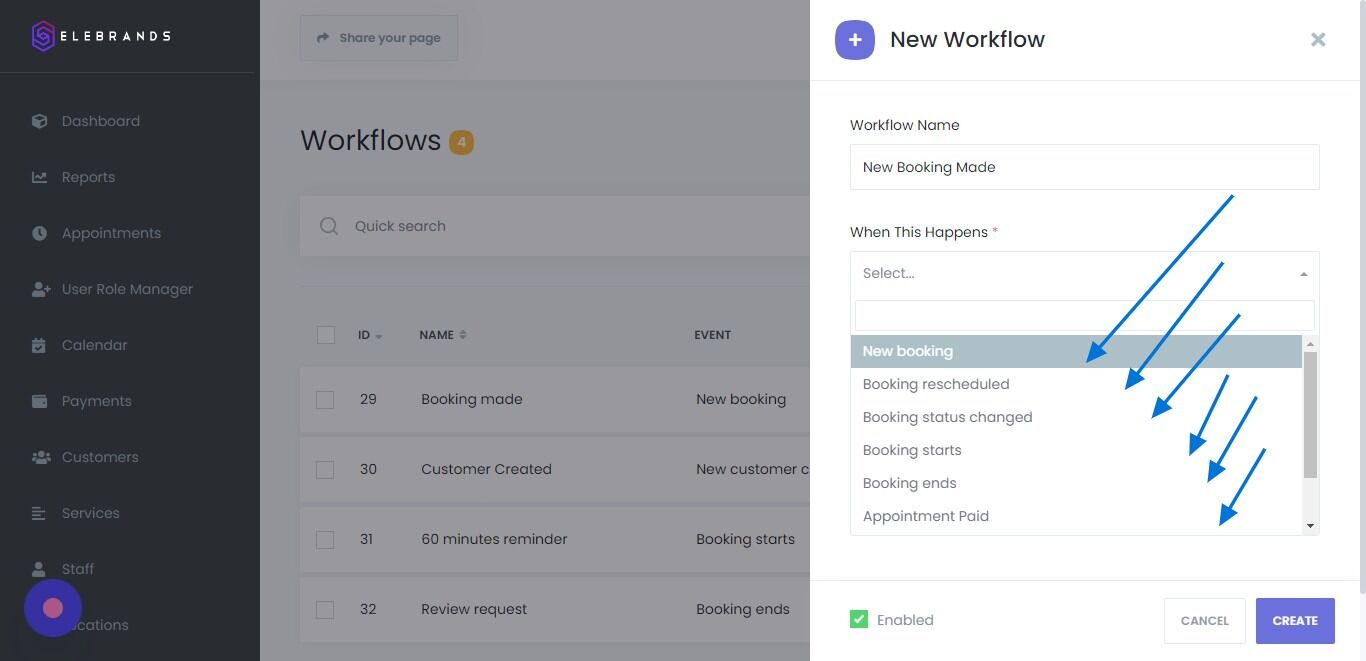Click the dropdown list scrollbar thumb

(1310, 414)
